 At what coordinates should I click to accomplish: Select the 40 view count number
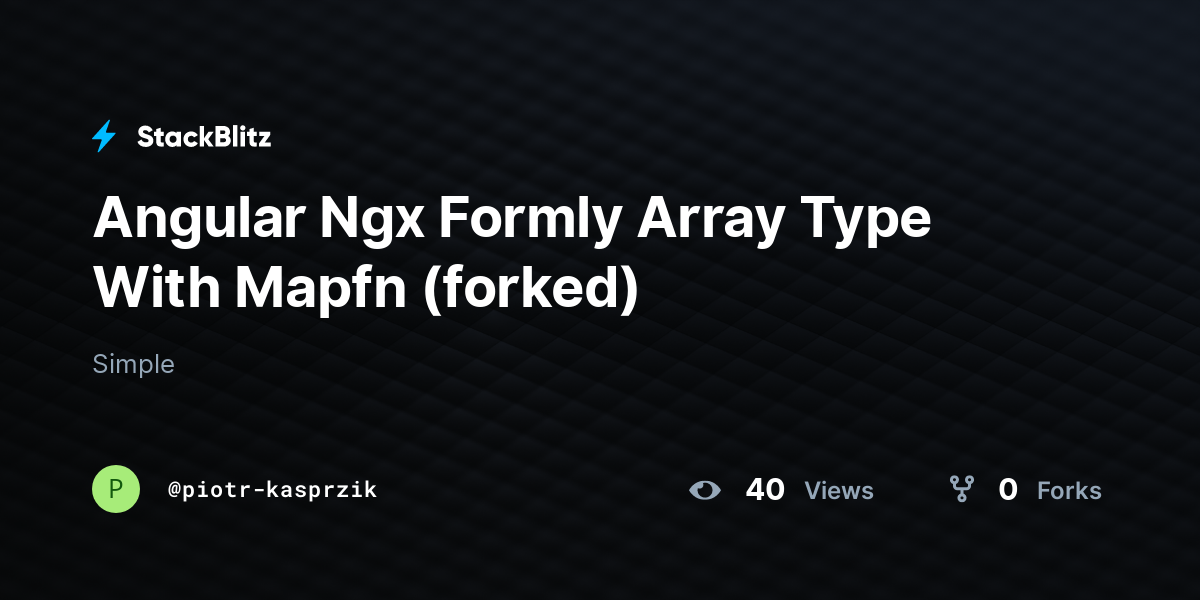click(765, 490)
